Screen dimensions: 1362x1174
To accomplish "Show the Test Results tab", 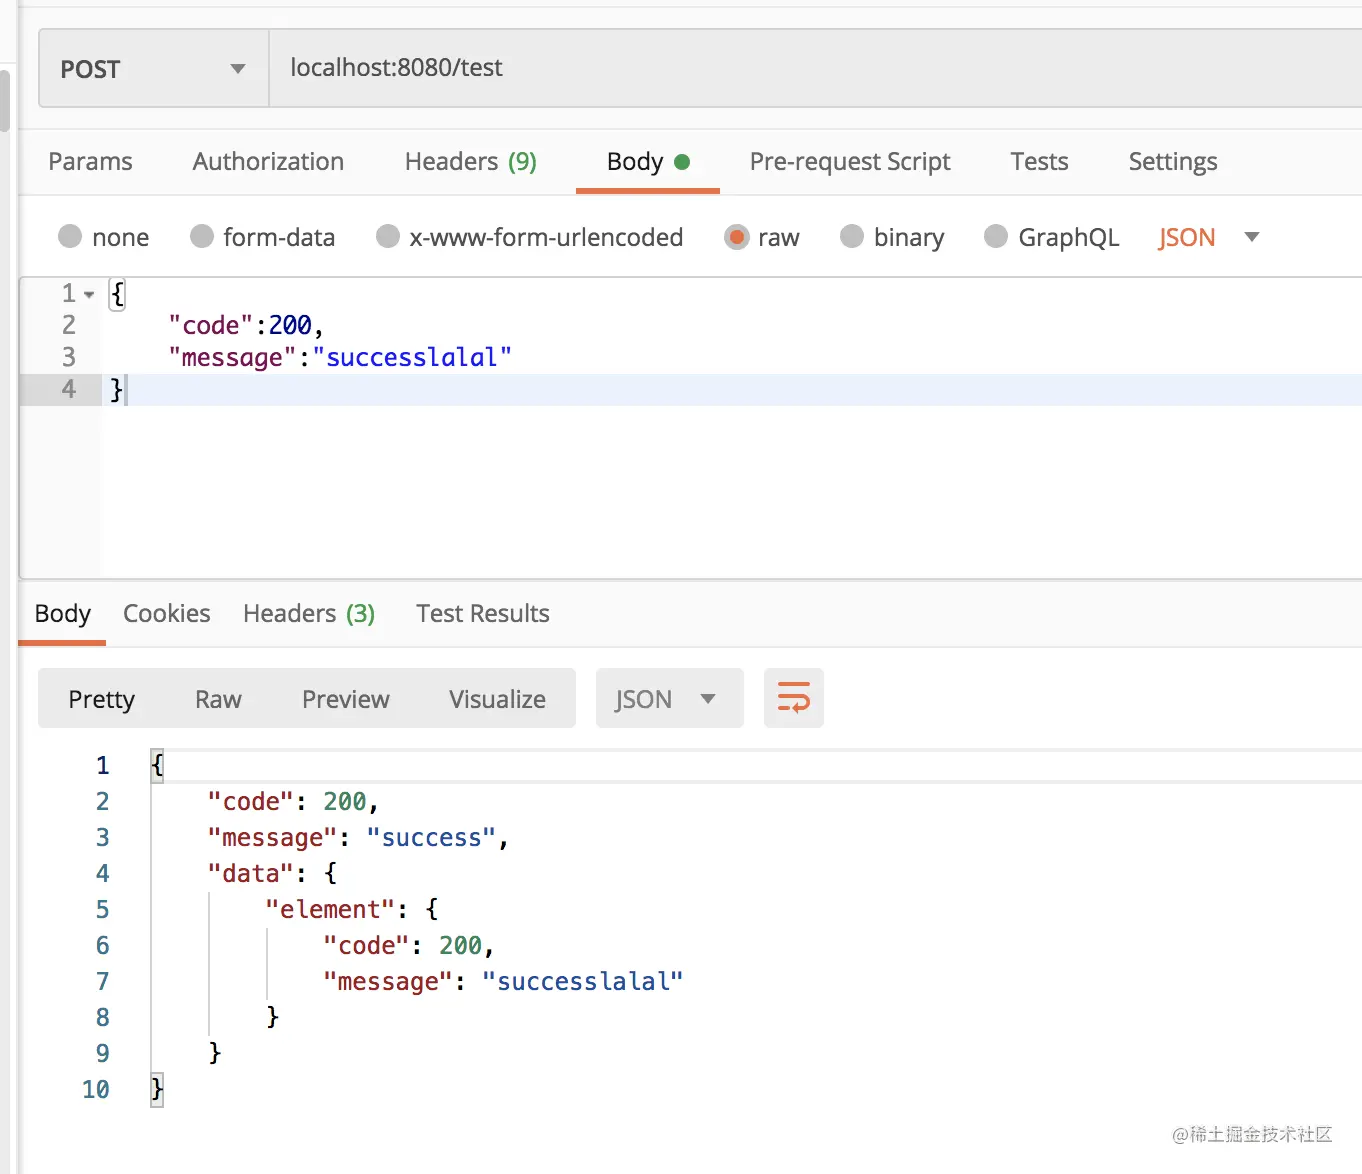I will (x=482, y=614).
